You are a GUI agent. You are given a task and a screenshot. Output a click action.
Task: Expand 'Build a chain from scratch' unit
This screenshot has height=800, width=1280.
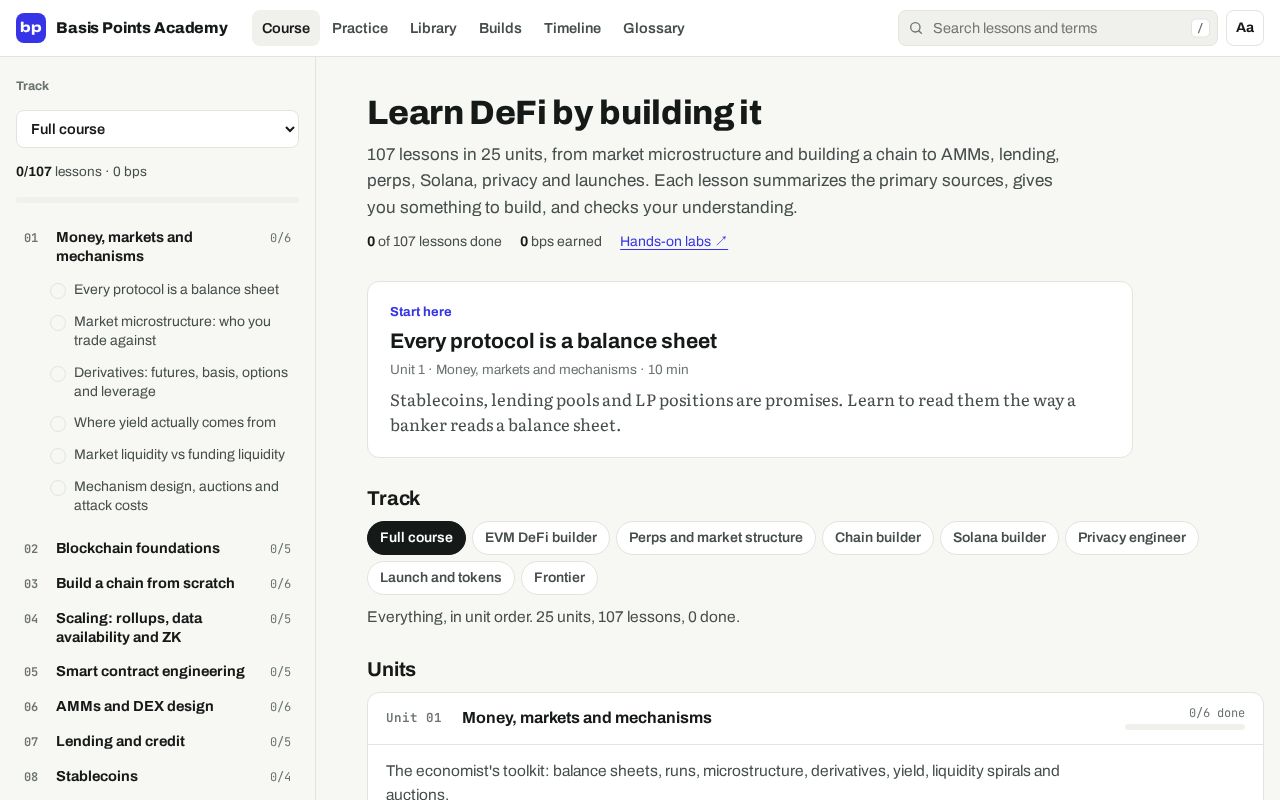(157, 584)
